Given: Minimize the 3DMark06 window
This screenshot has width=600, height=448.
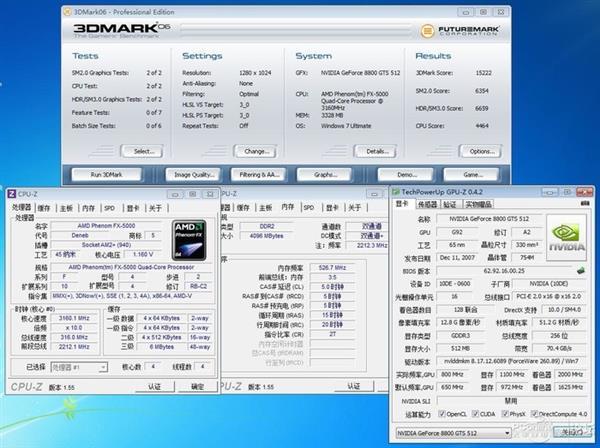Looking at the screenshot, I should tap(466, 12).
